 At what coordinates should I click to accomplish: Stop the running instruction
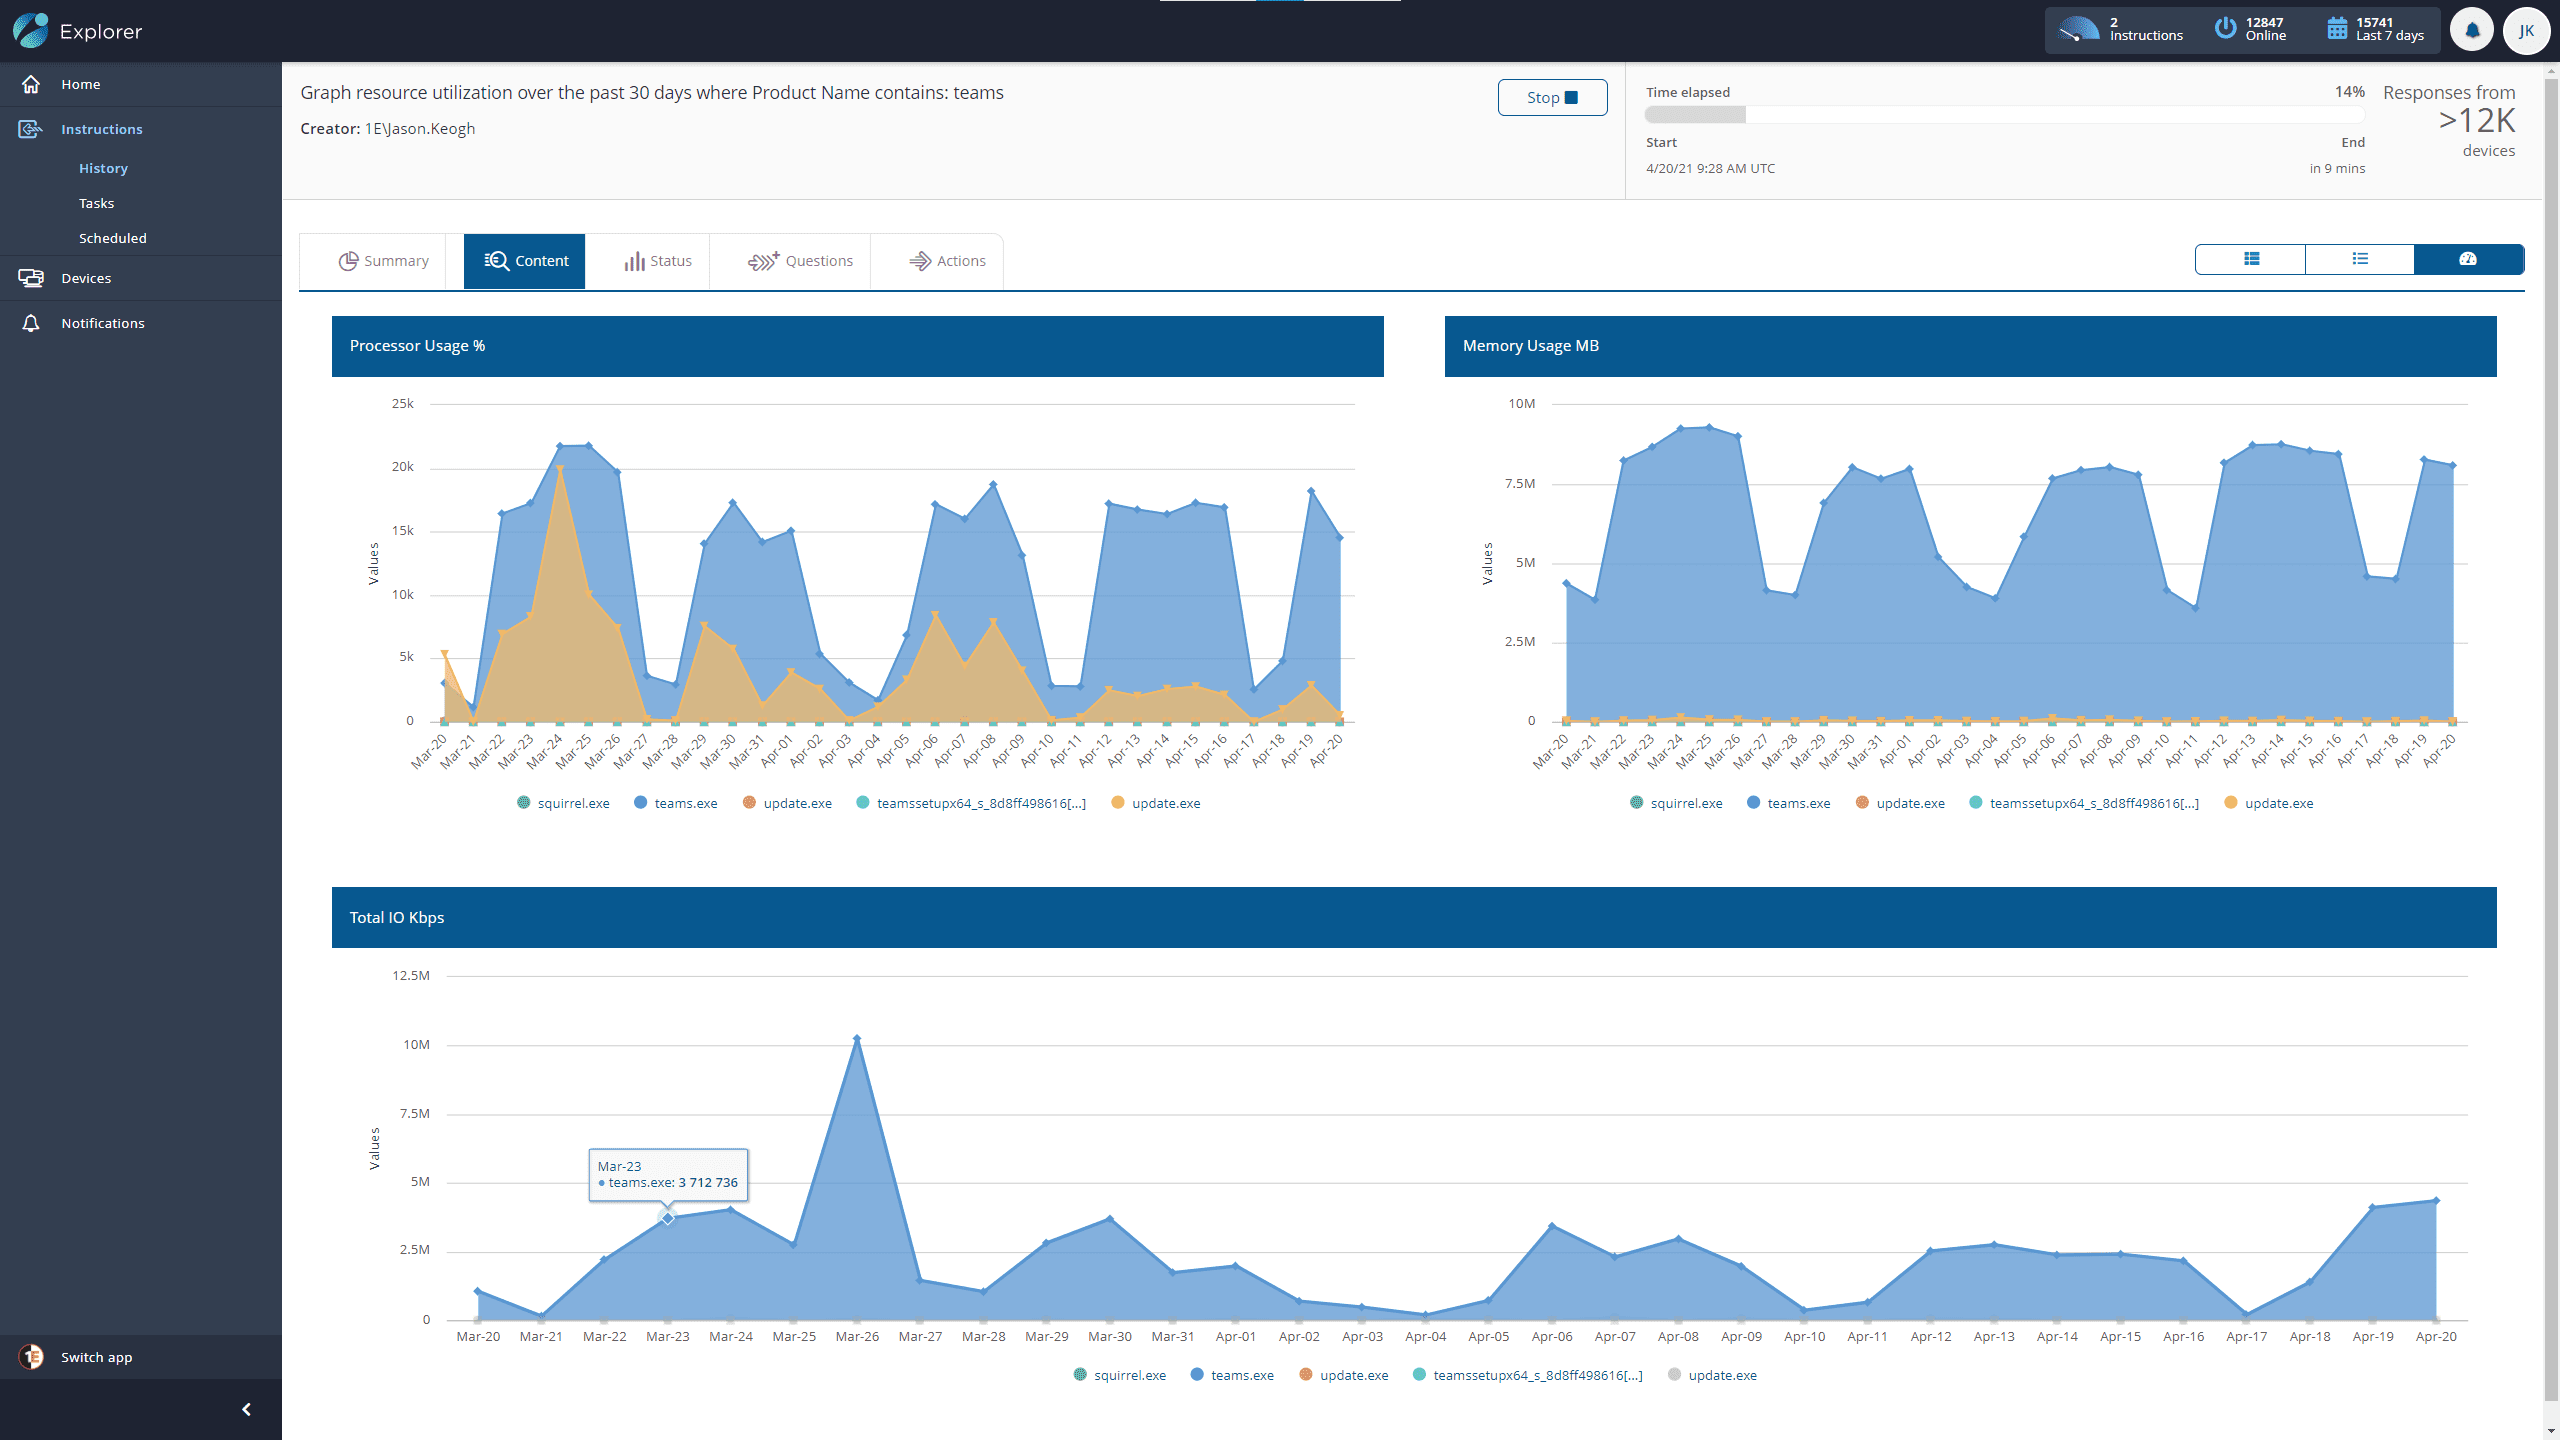coord(1552,97)
